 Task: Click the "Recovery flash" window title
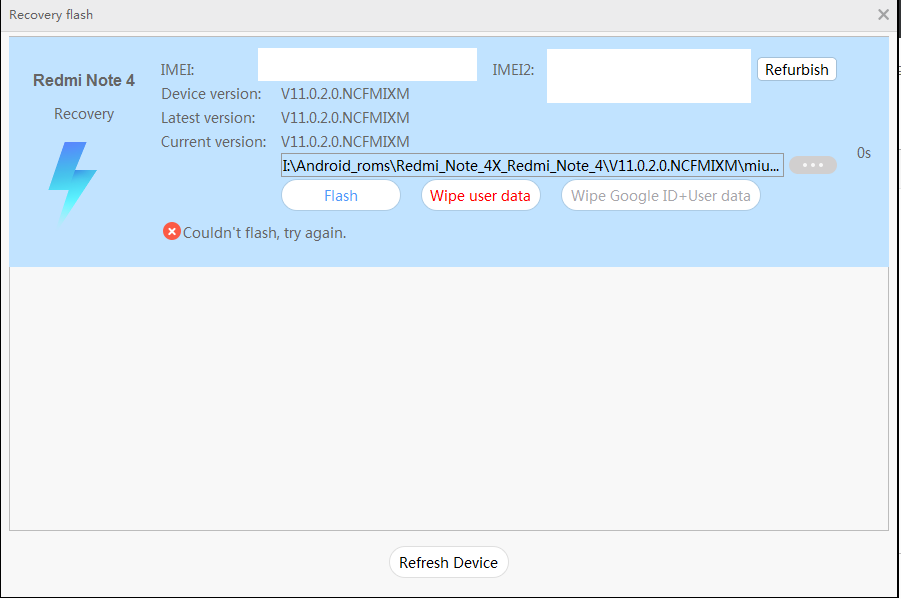pos(51,15)
